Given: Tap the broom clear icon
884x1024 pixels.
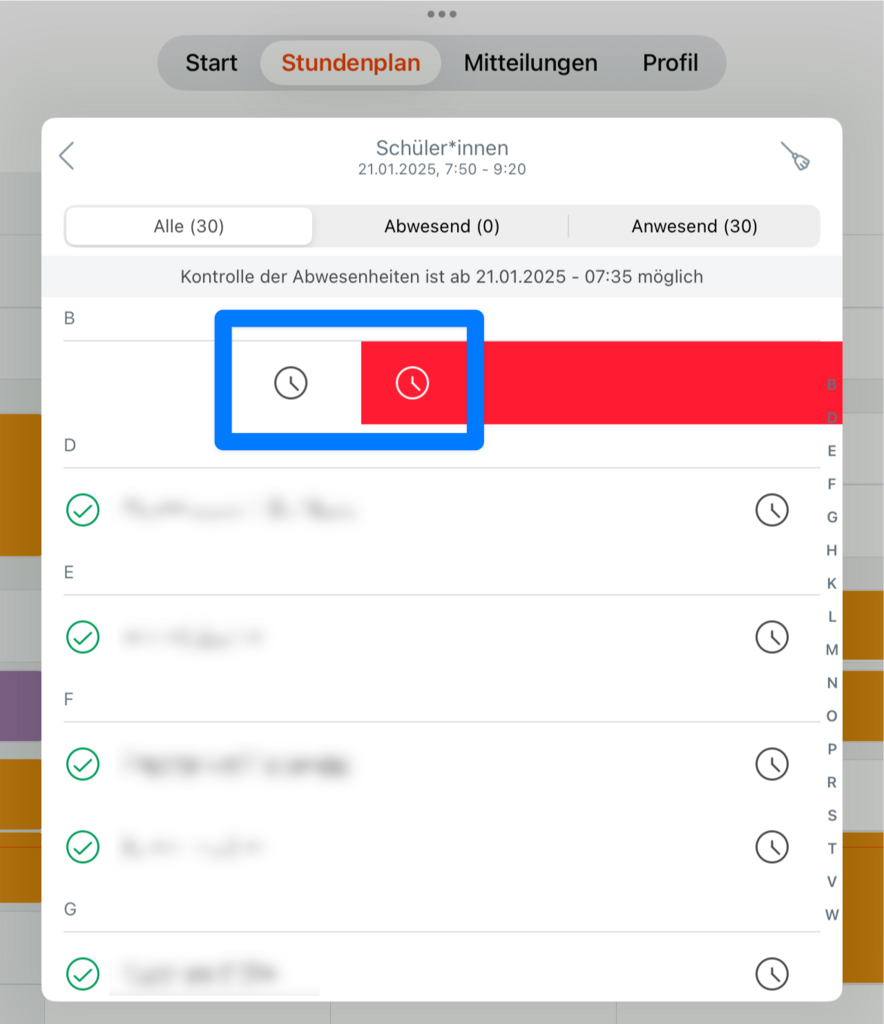Looking at the screenshot, I should click(796, 157).
